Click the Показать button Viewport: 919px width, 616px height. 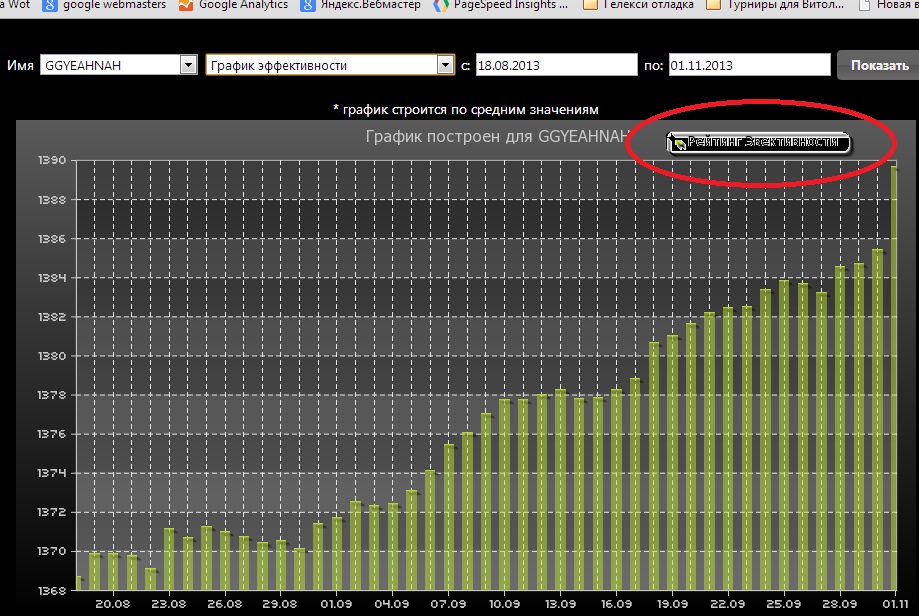tap(879, 65)
